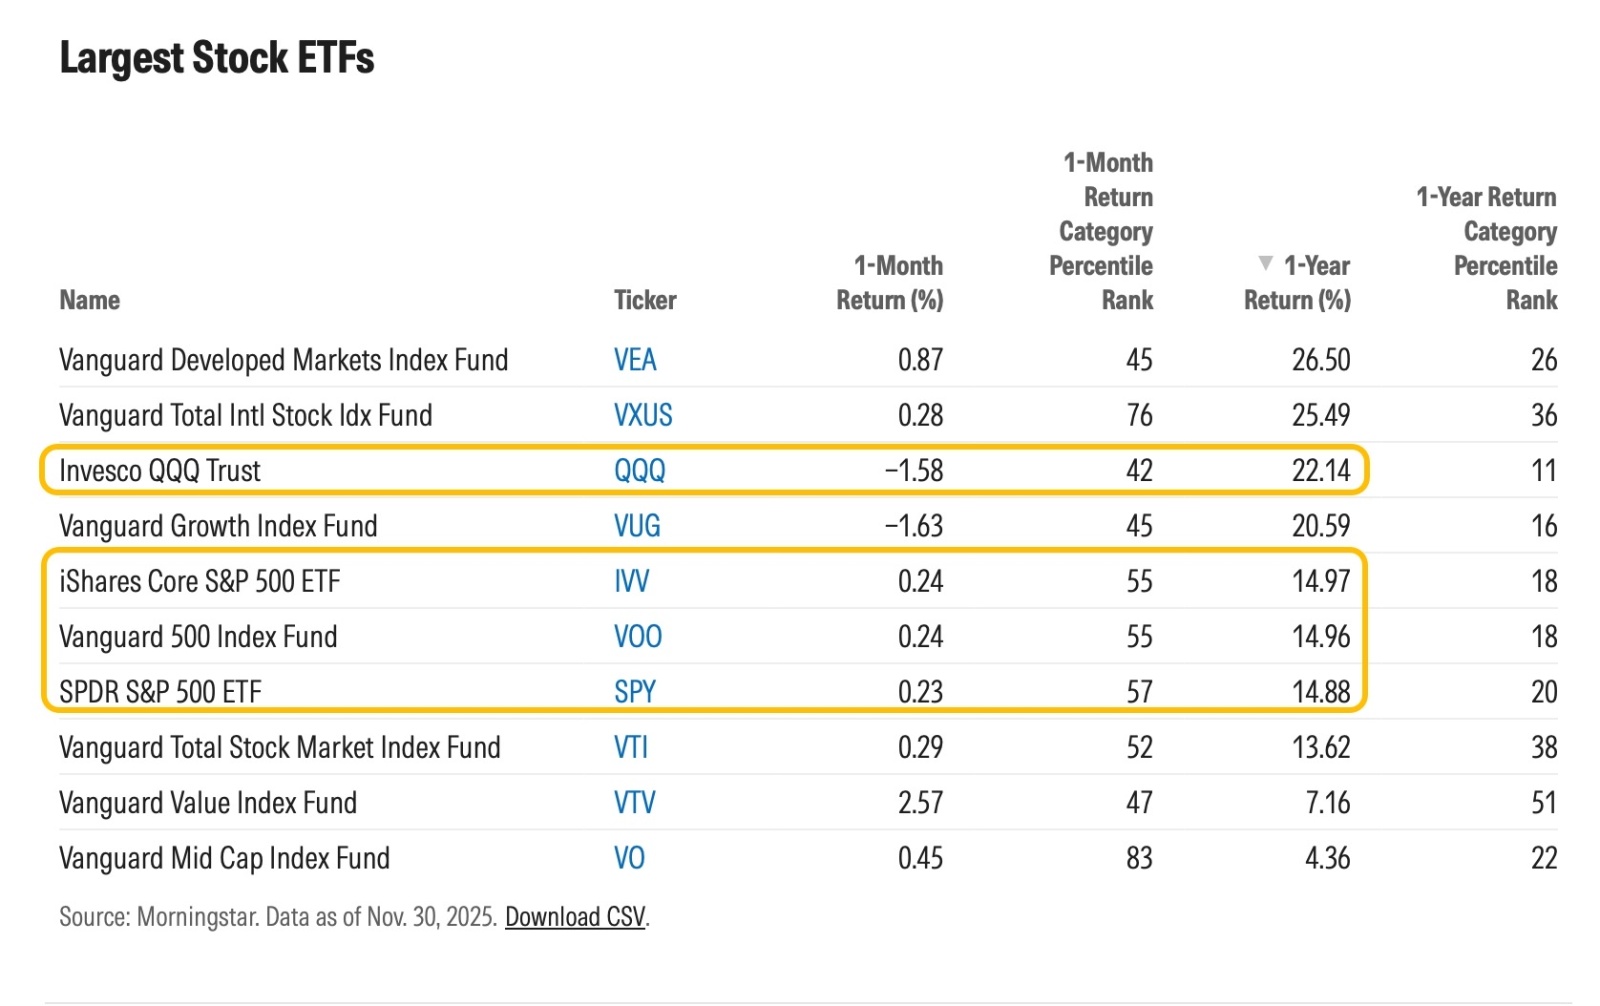This screenshot has width=1600, height=1006.
Task: Click the sort arrow beside 1-Year Return
Action: point(1266,264)
